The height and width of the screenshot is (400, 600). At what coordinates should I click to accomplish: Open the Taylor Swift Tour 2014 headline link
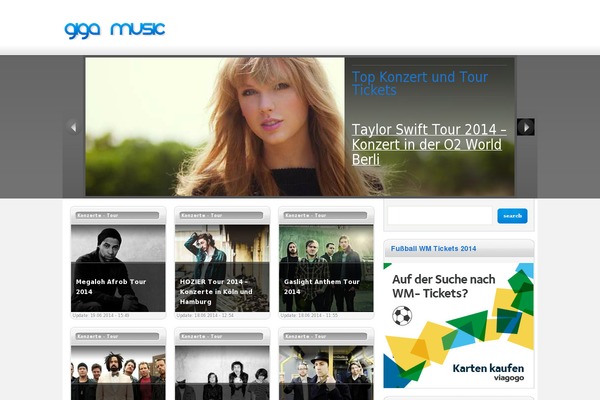429,144
